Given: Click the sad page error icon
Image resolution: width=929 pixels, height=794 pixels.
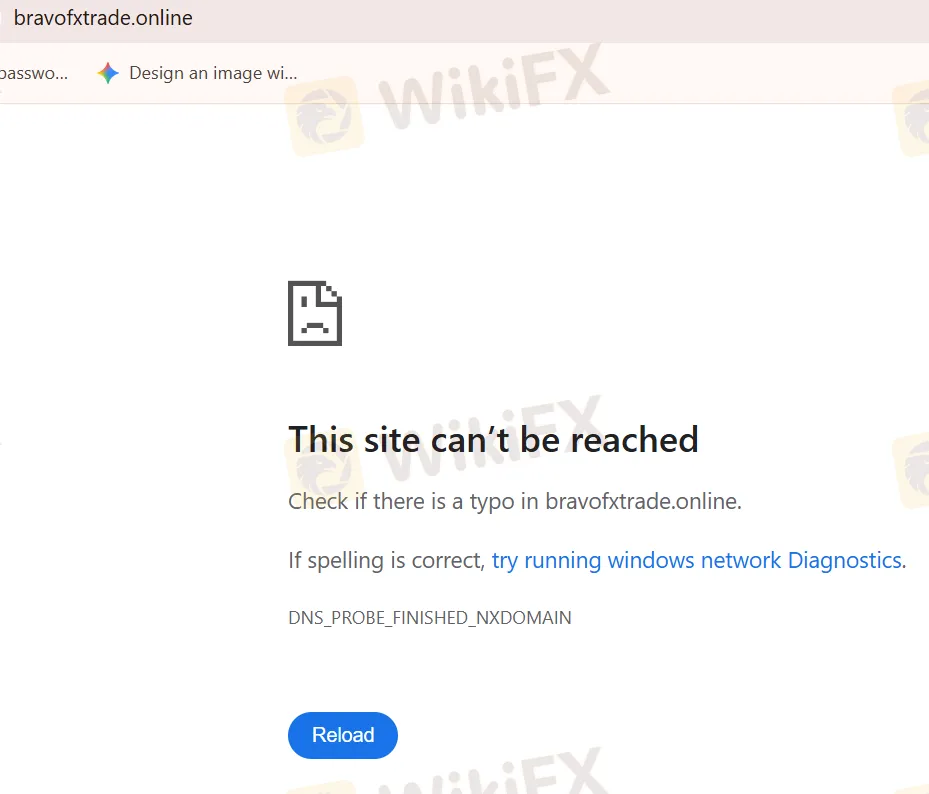Looking at the screenshot, I should click(315, 313).
